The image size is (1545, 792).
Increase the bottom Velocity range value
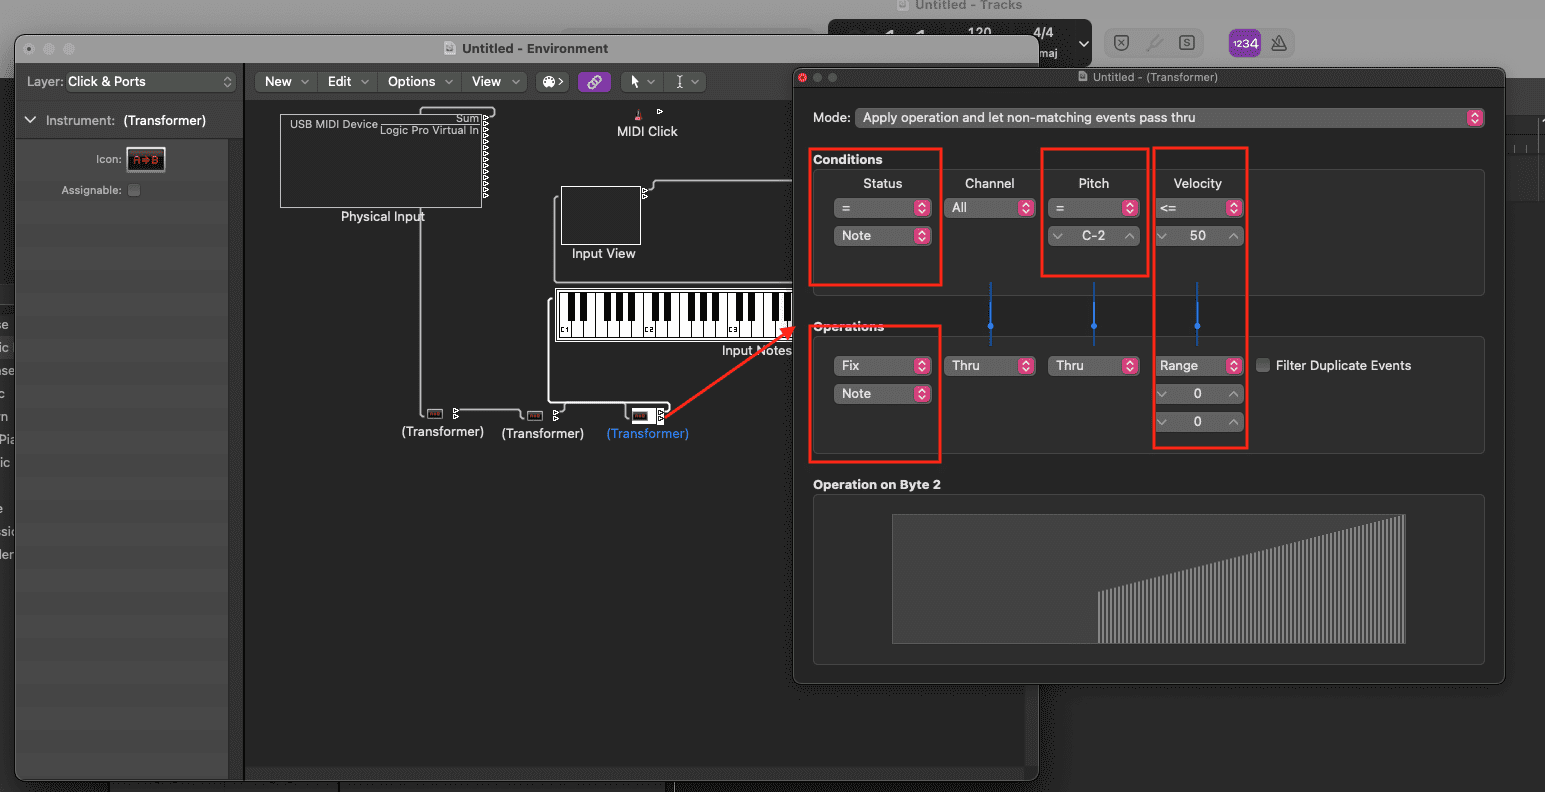click(x=1234, y=422)
